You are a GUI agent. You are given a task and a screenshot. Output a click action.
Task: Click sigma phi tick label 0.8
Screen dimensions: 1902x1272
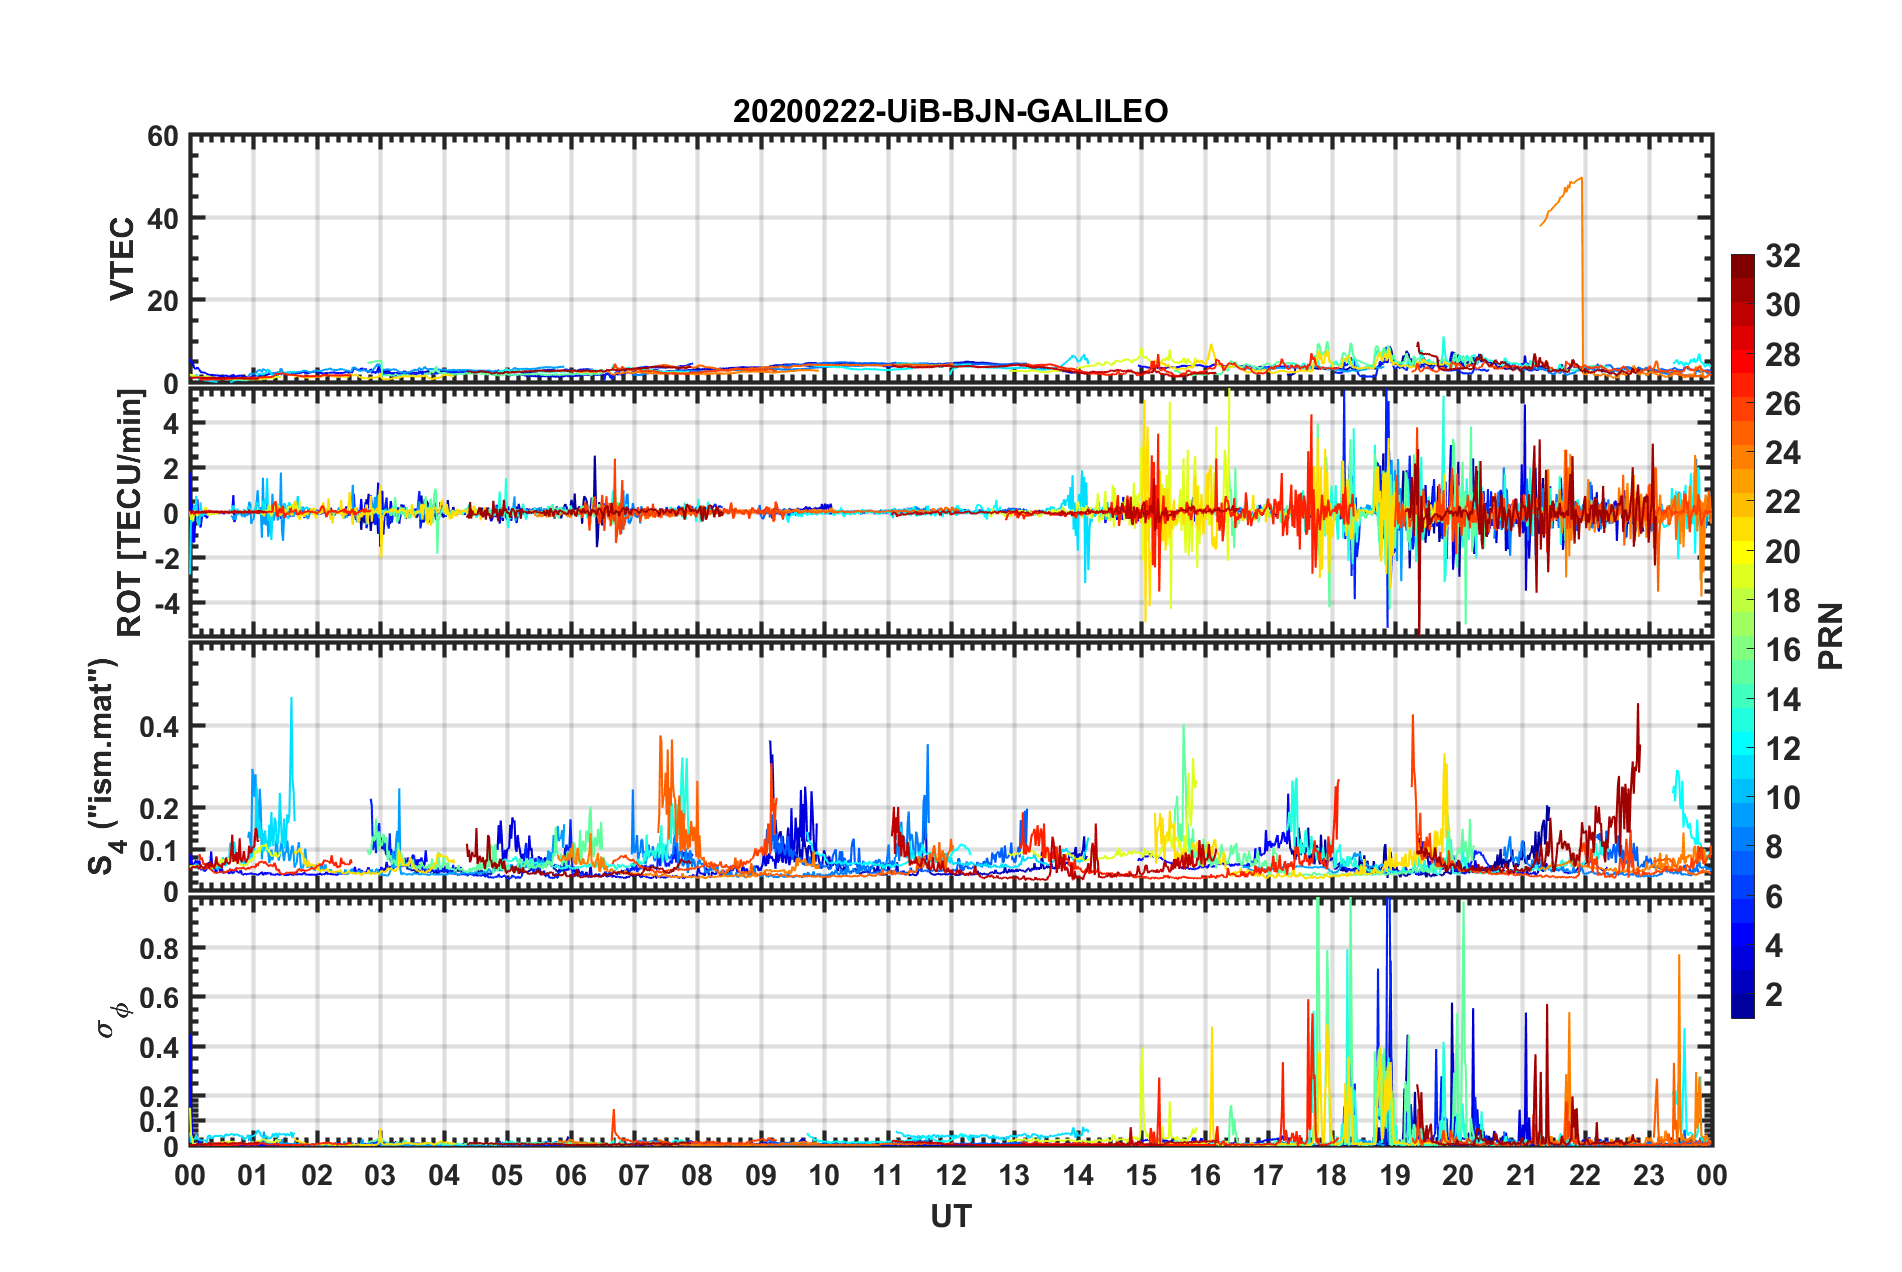tap(159, 948)
